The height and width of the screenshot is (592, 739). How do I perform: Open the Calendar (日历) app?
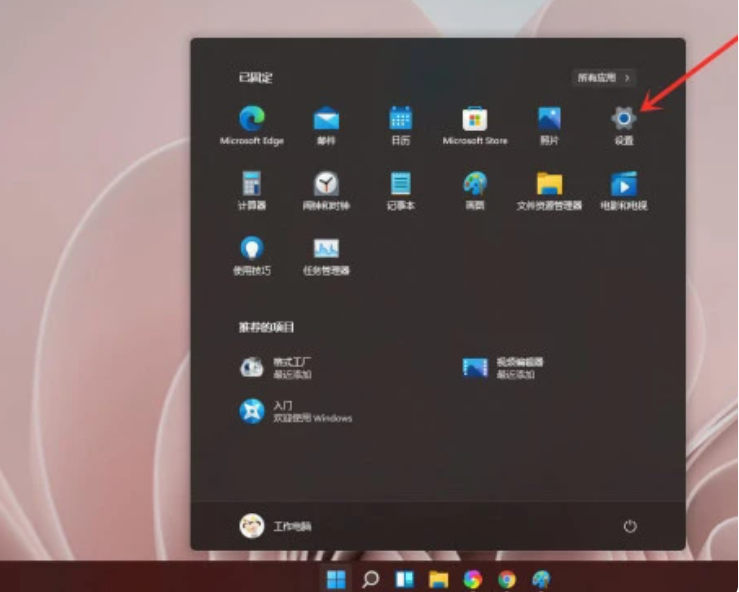pos(401,125)
